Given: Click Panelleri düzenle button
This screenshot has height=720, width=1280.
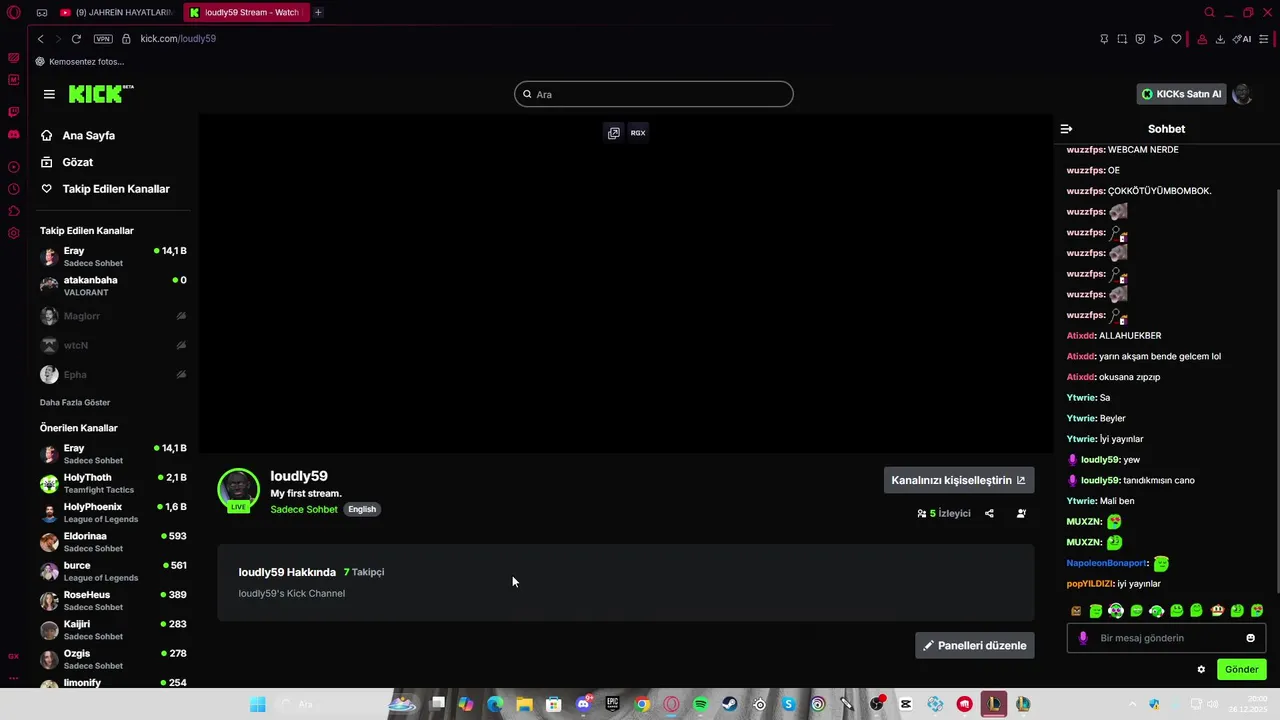Looking at the screenshot, I should tap(975, 645).
